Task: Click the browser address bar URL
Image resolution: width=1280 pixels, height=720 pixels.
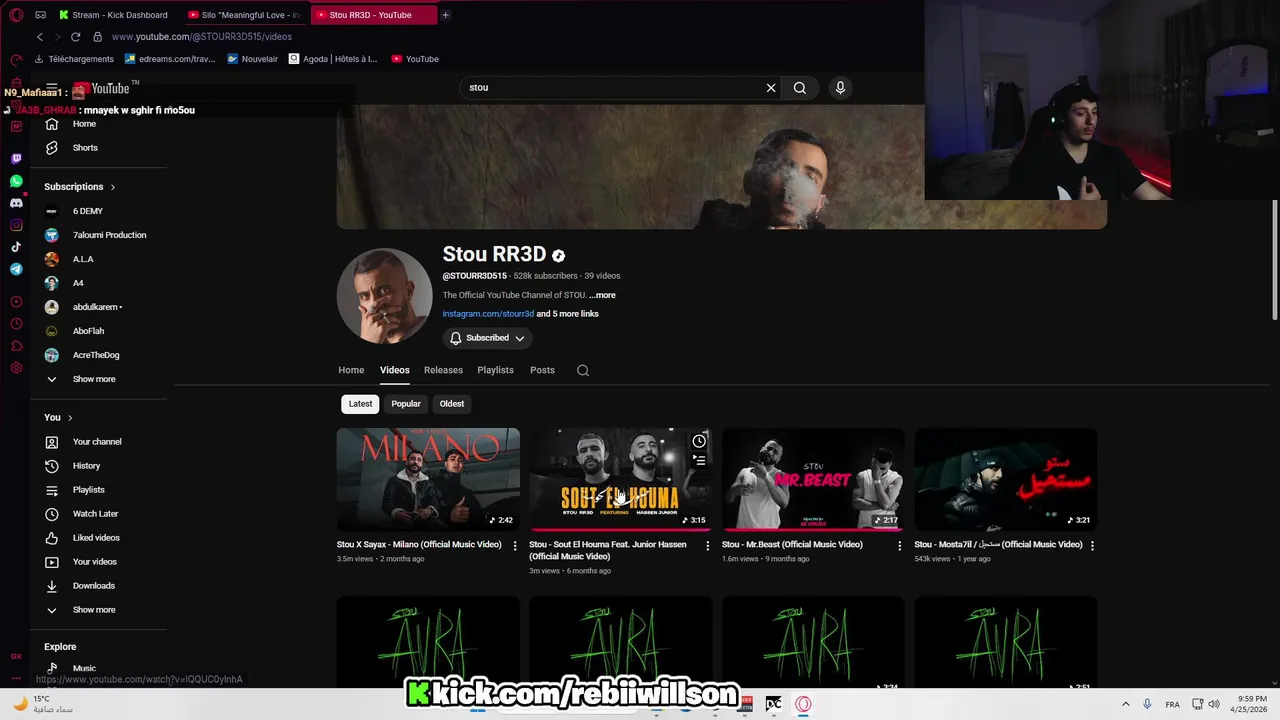Action: pos(202,37)
